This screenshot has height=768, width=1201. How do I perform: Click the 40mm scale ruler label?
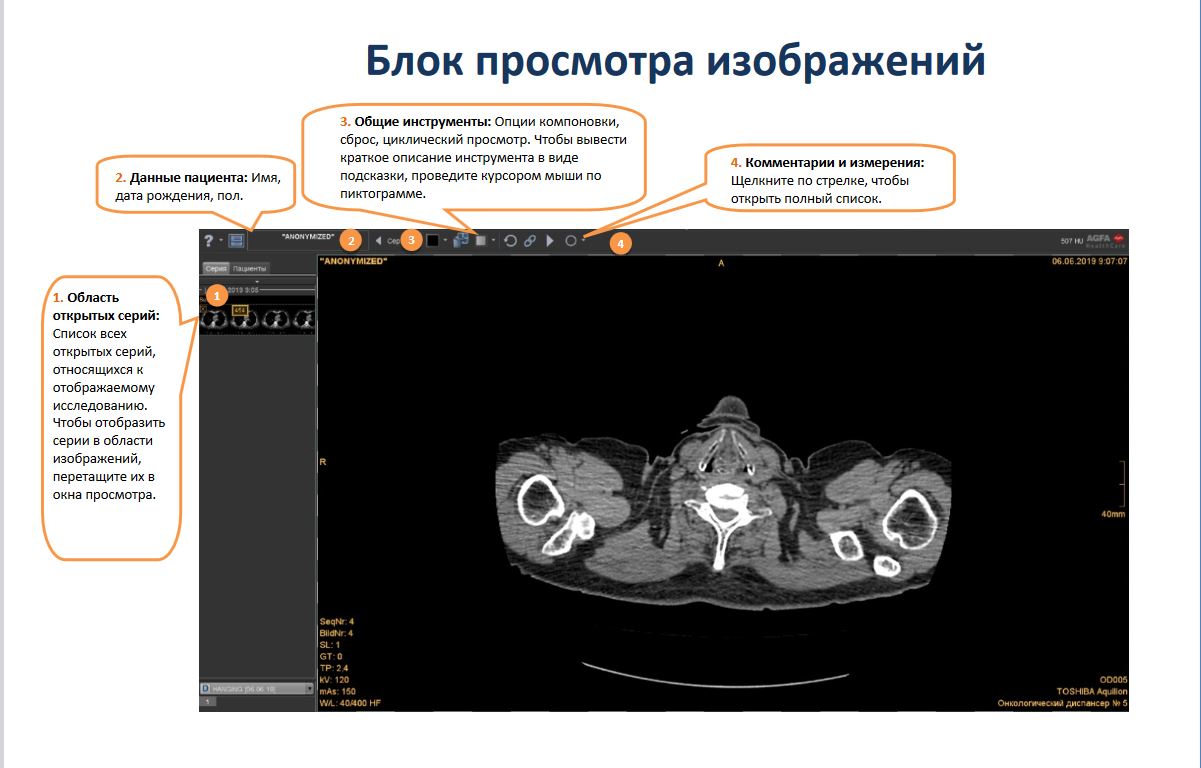pos(1114,513)
